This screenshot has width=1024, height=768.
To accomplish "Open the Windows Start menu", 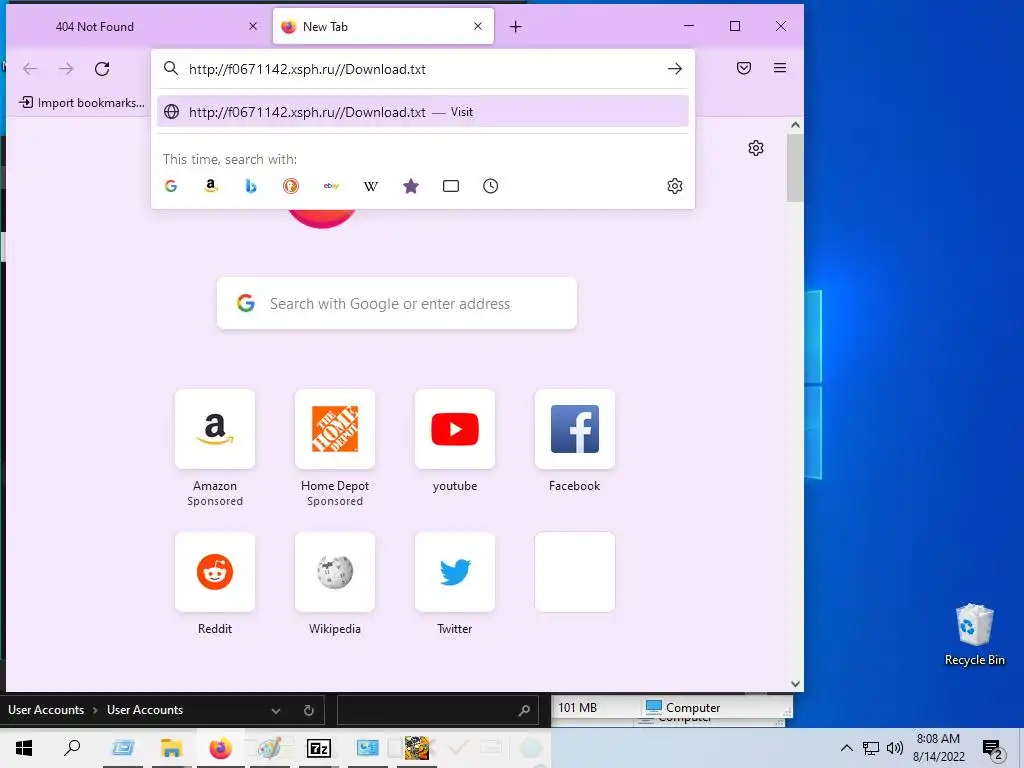I will coord(24,748).
